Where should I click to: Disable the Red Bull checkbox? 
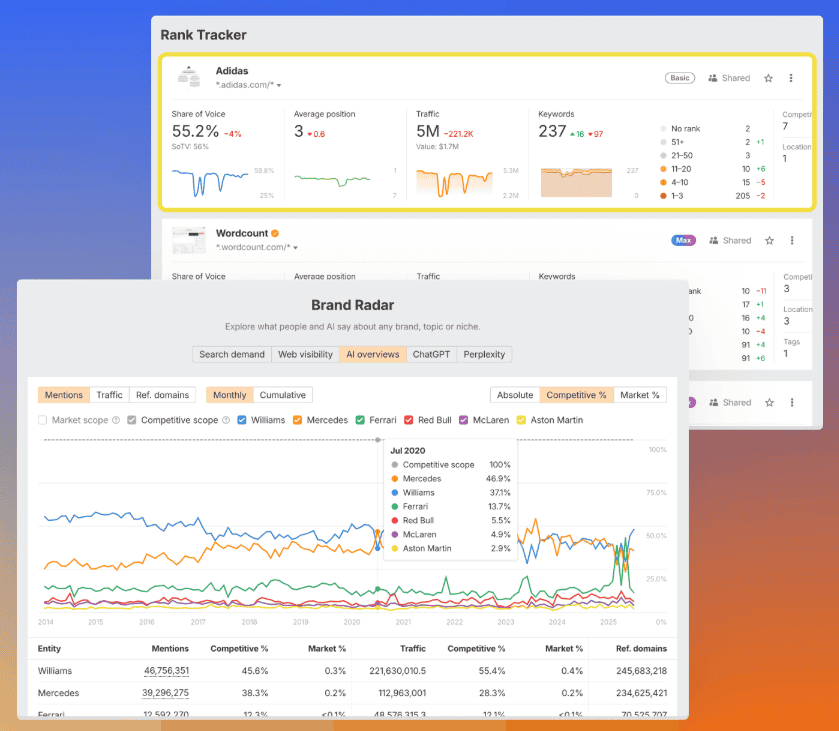409,421
